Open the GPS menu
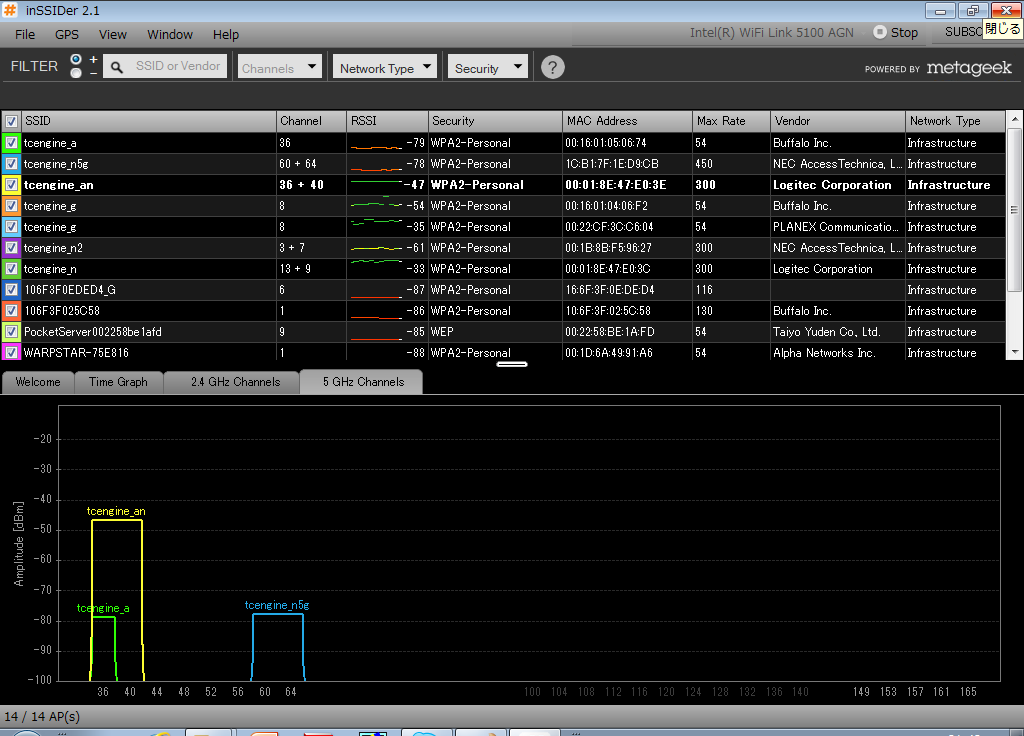The height and width of the screenshot is (736, 1024). 67,35
